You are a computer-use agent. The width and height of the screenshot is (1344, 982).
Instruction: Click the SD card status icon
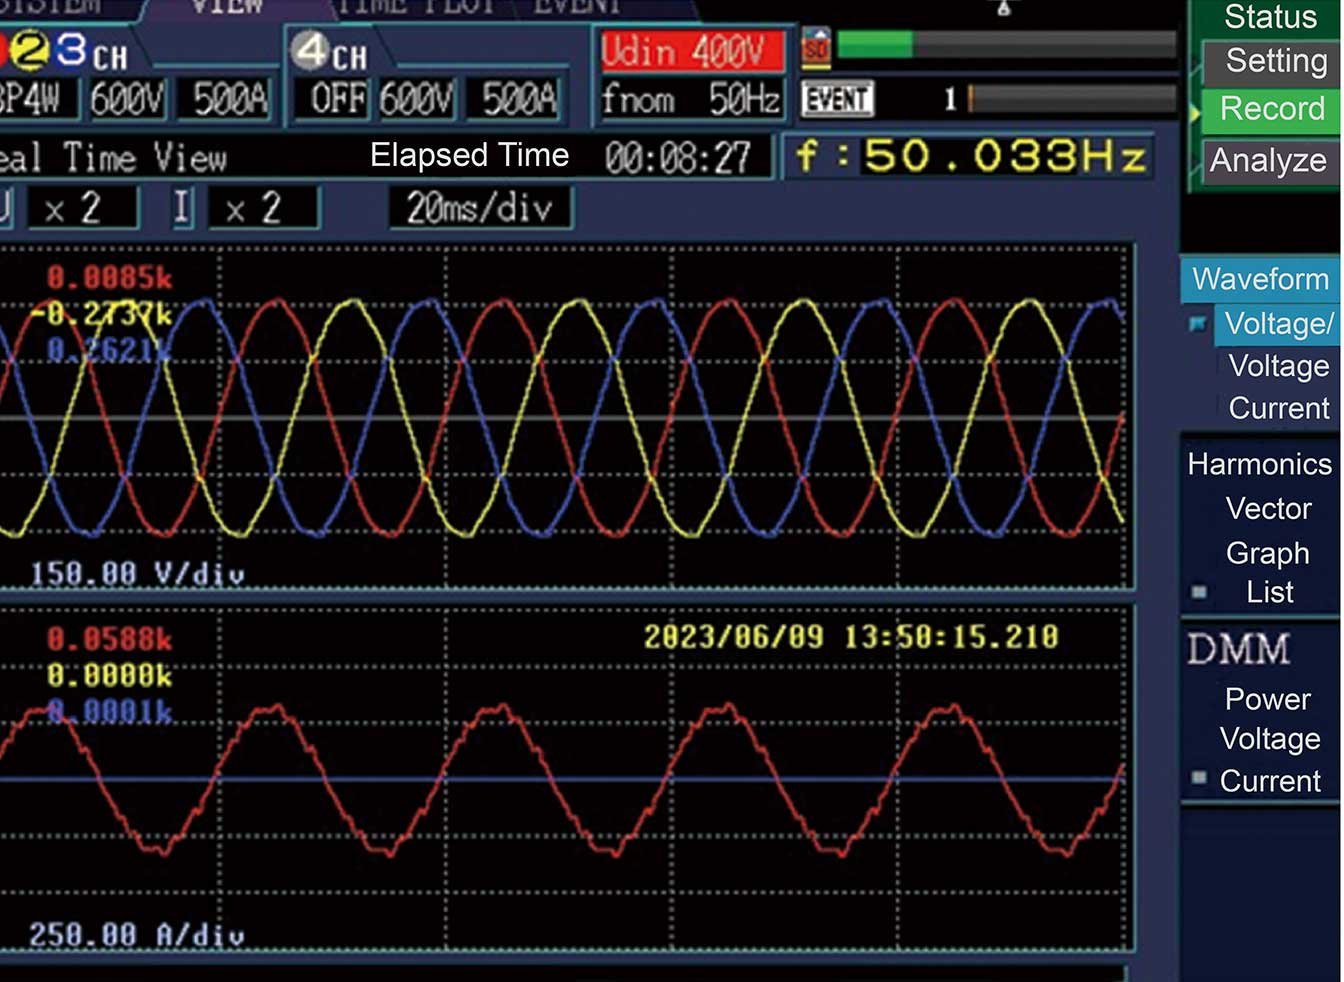point(816,48)
